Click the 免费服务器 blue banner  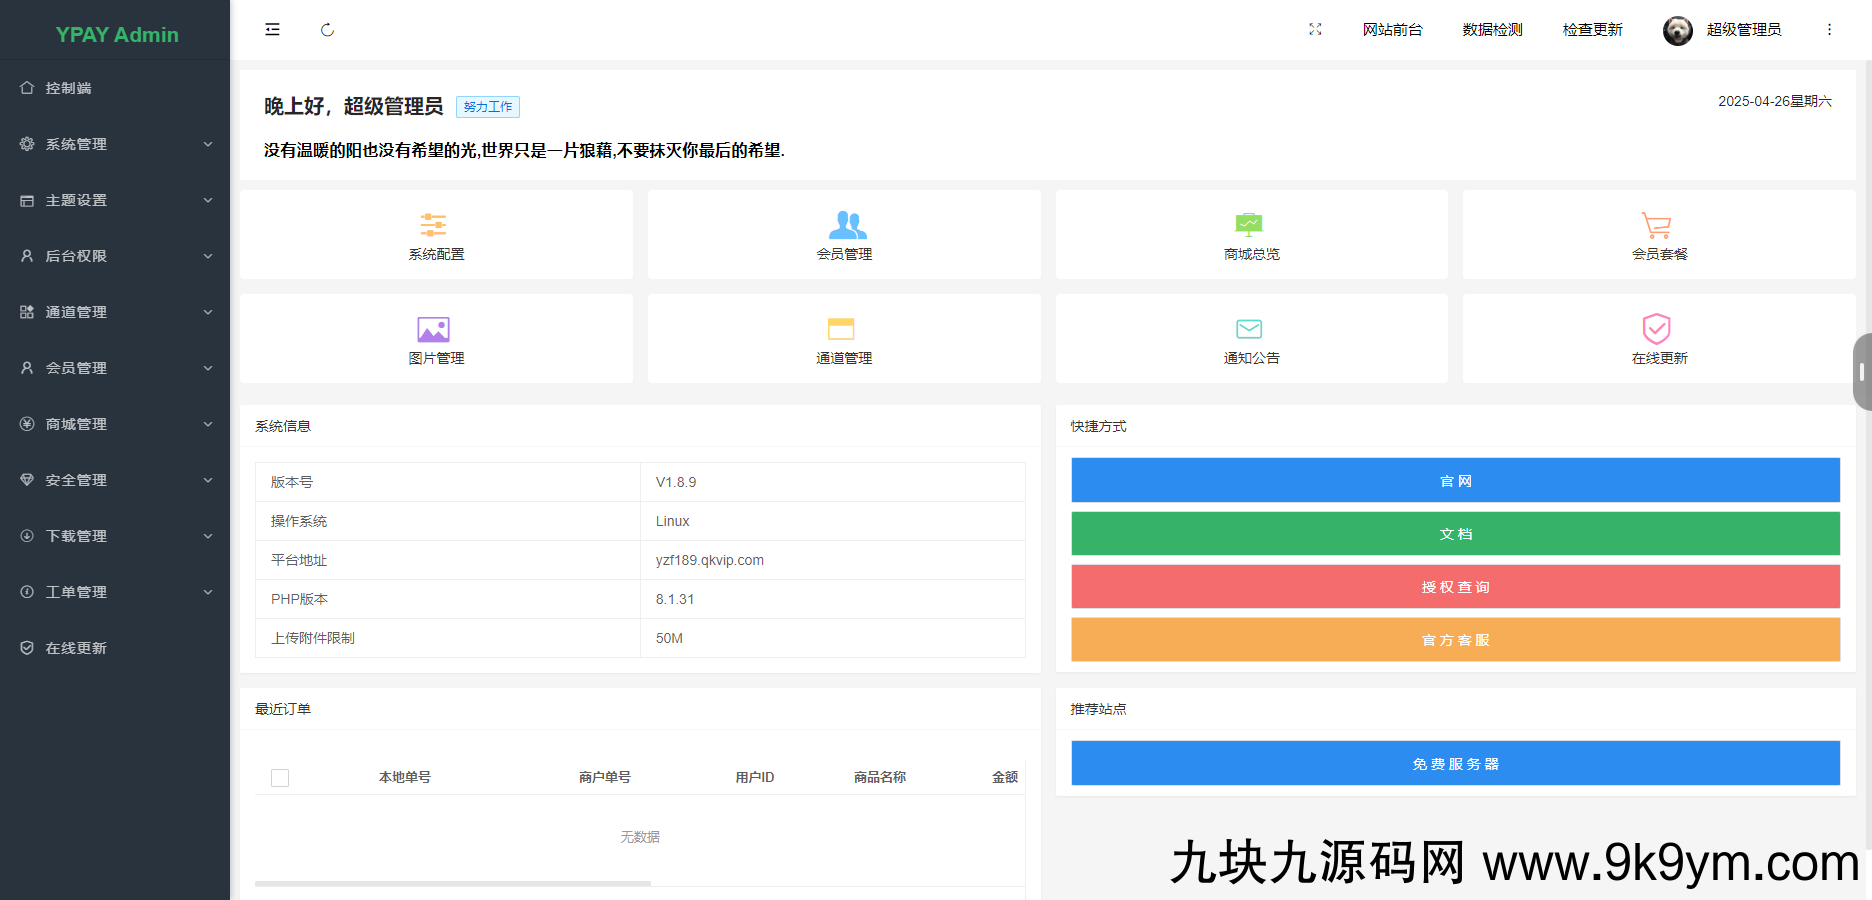coord(1455,763)
